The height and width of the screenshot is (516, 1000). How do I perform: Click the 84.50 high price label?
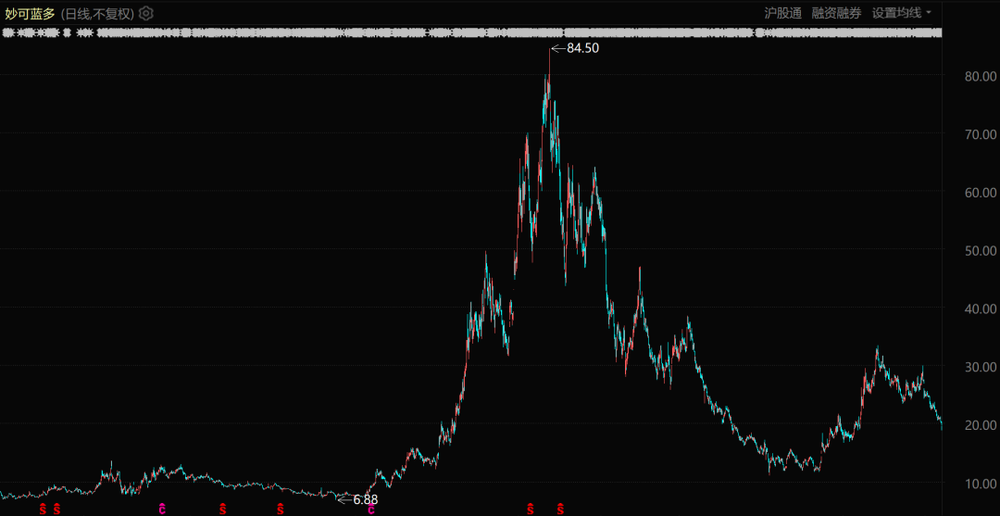pos(582,48)
